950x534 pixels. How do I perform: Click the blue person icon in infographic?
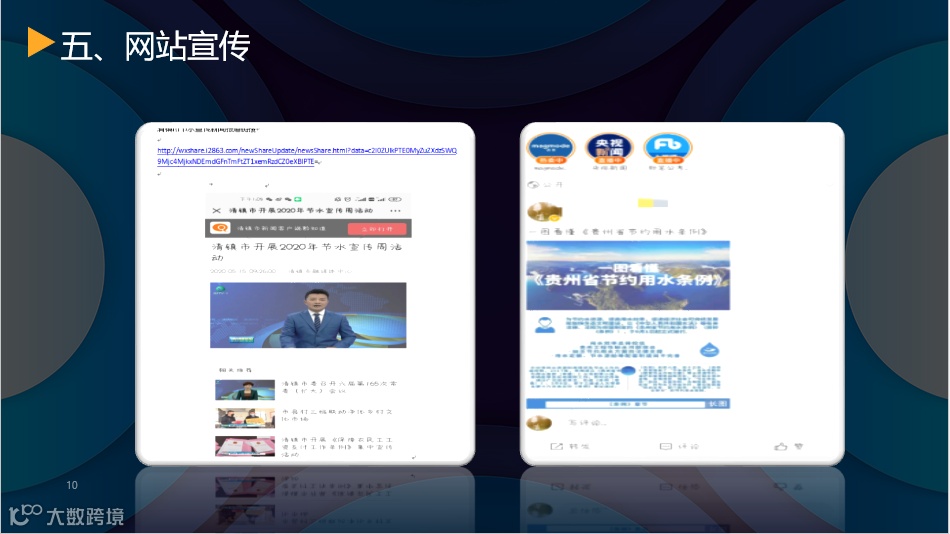545,324
